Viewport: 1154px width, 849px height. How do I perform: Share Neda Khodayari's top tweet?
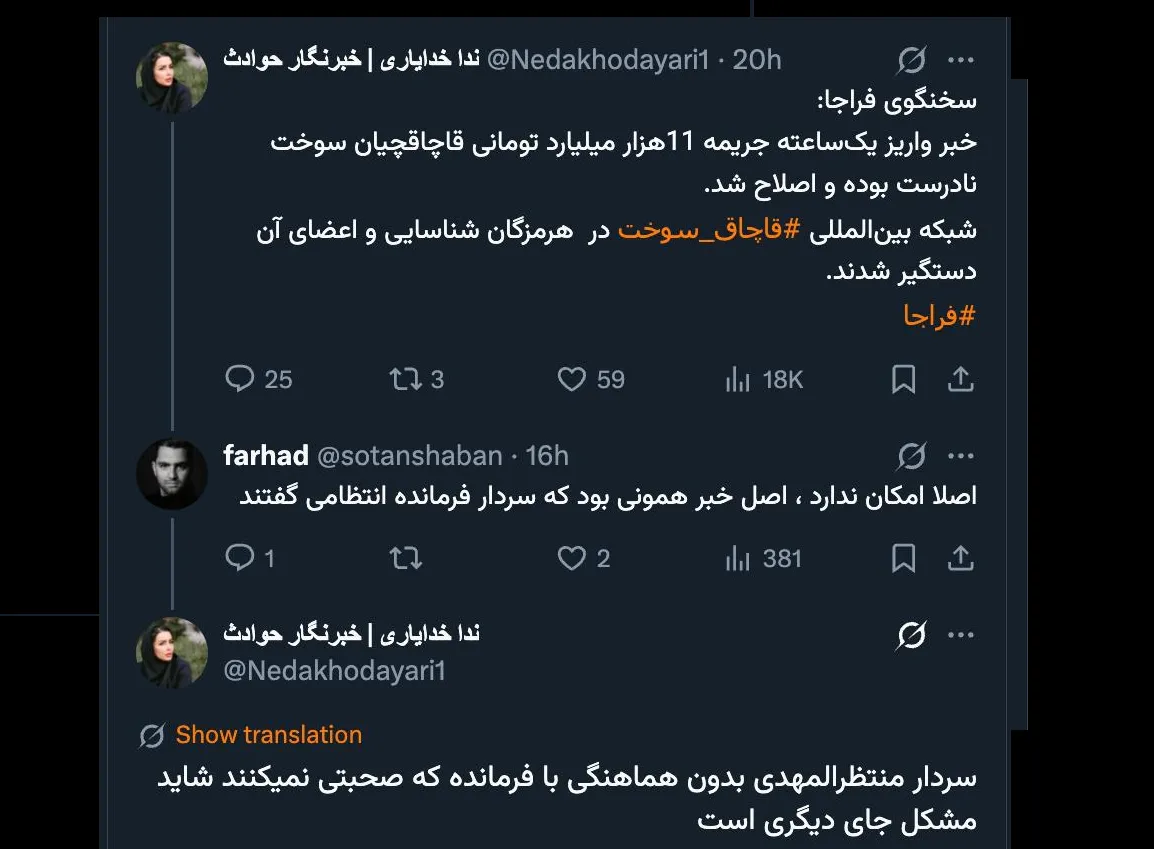[961, 380]
